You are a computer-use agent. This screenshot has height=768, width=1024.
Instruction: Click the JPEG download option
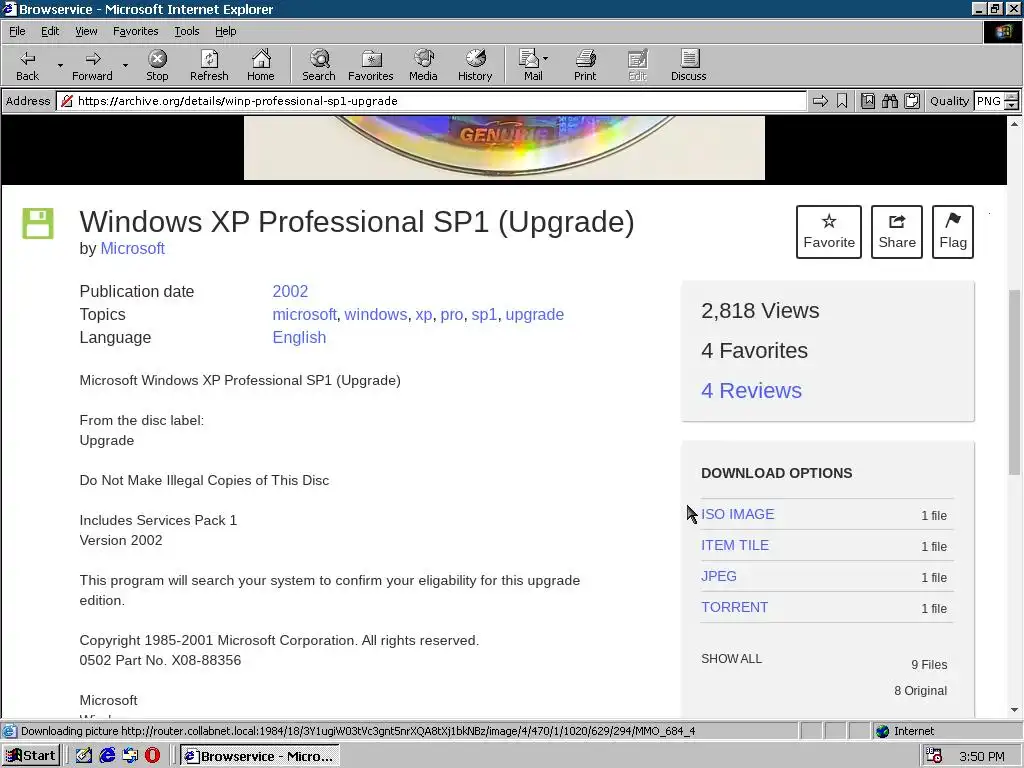coord(718,576)
